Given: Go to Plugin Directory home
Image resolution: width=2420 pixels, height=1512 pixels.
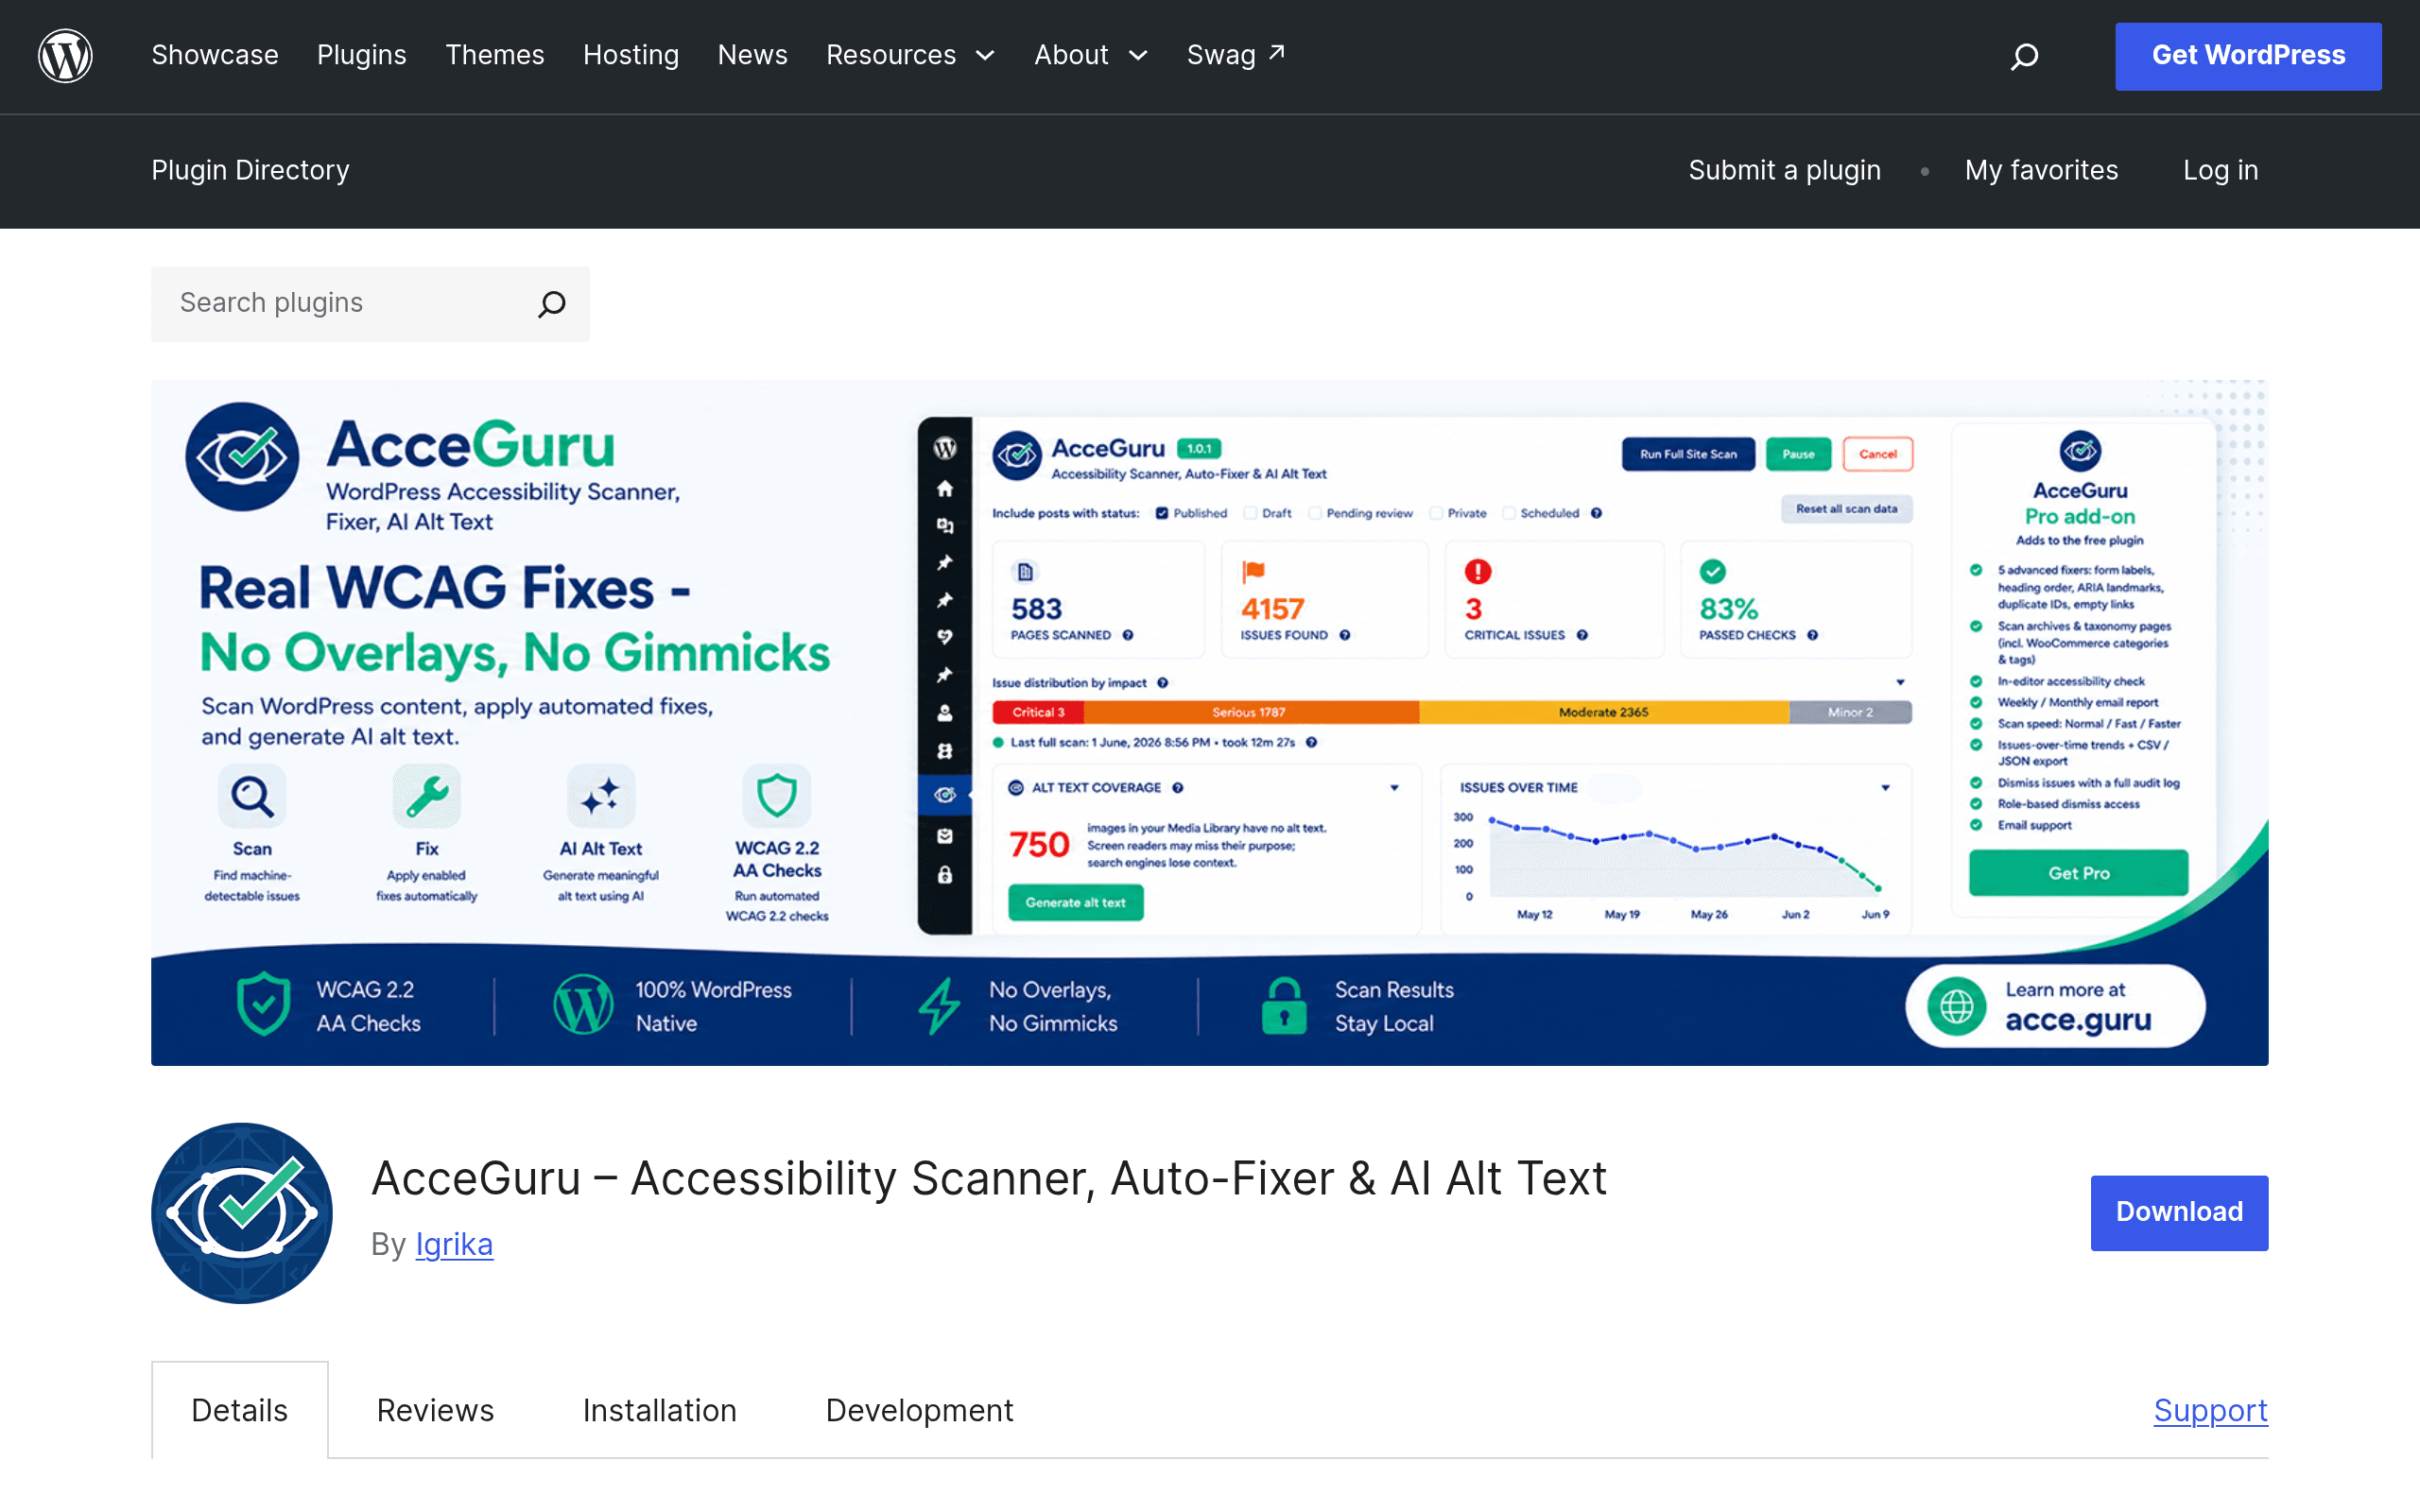Looking at the screenshot, I should click(250, 170).
